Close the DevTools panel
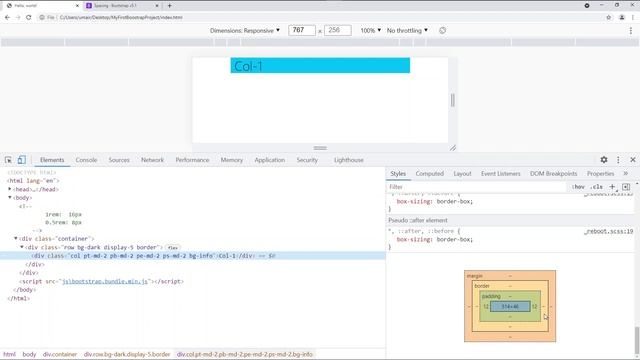This screenshot has height=360, width=640. click(633, 160)
